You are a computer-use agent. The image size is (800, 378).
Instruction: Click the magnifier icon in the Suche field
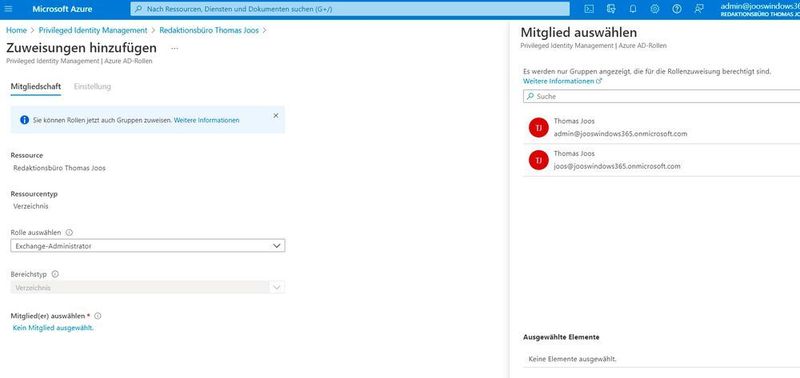tap(530, 96)
